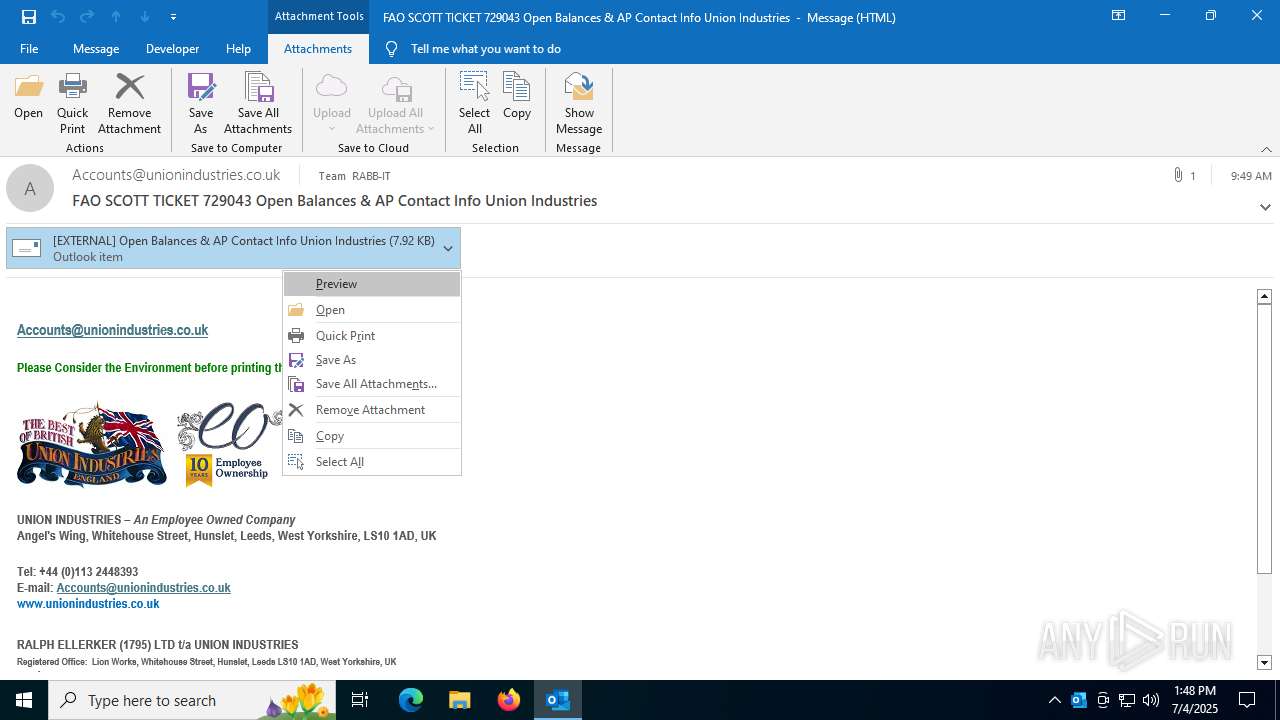Show hidden system tray icons
The width and height of the screenshot is (1280, 720).
(1054, 700)
